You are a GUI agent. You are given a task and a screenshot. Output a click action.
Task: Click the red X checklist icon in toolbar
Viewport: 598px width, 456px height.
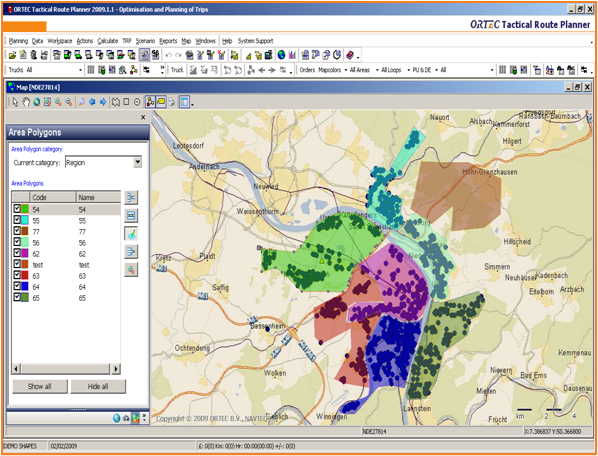[221, 55]
